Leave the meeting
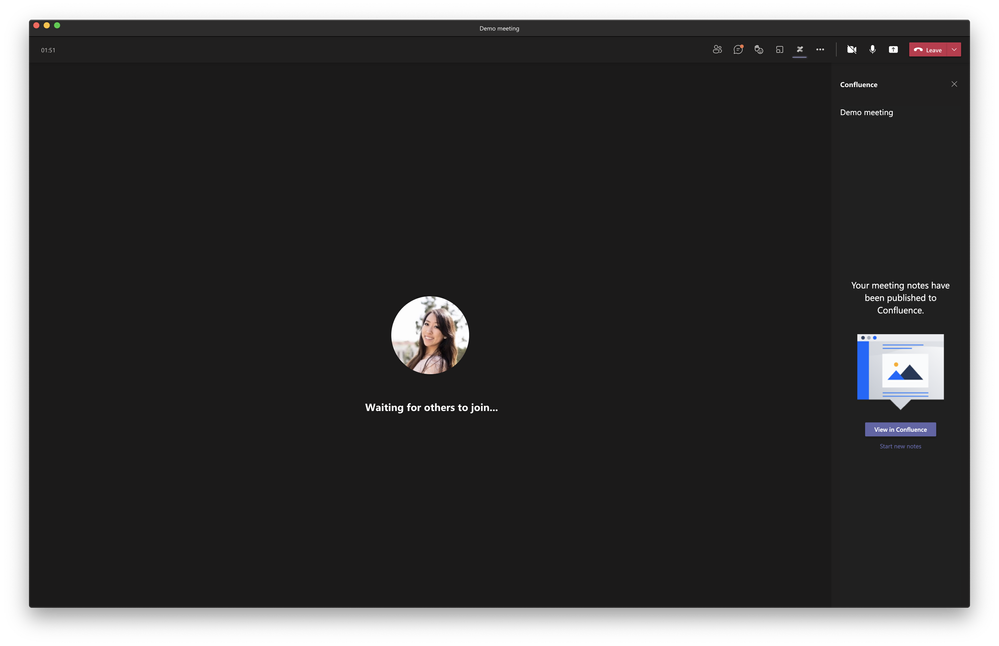The width and height of the screenshot is (999, 646). pos(928,50)
